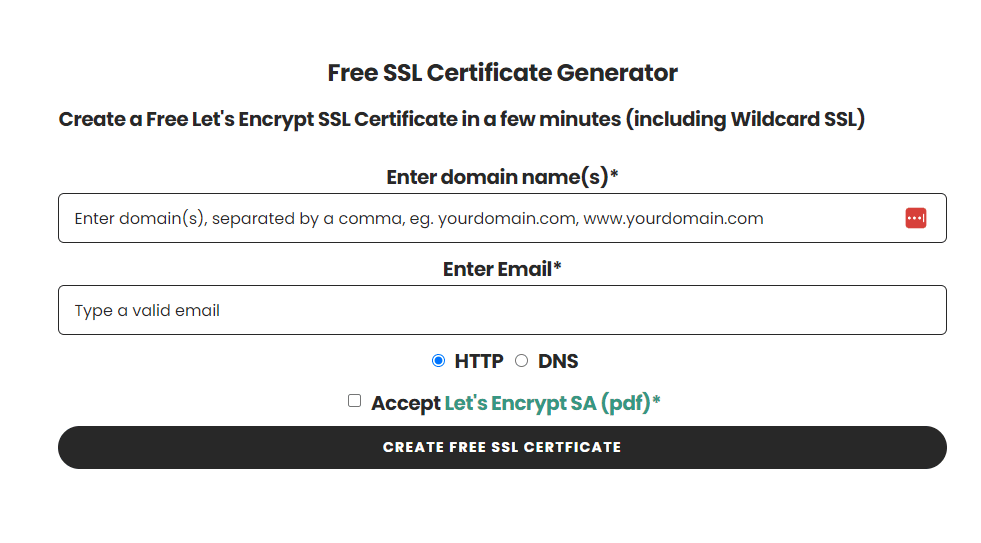This screenshot has height=543, width=981.
Task: Select the HTTP verification radio button
Action: point(439,361)
